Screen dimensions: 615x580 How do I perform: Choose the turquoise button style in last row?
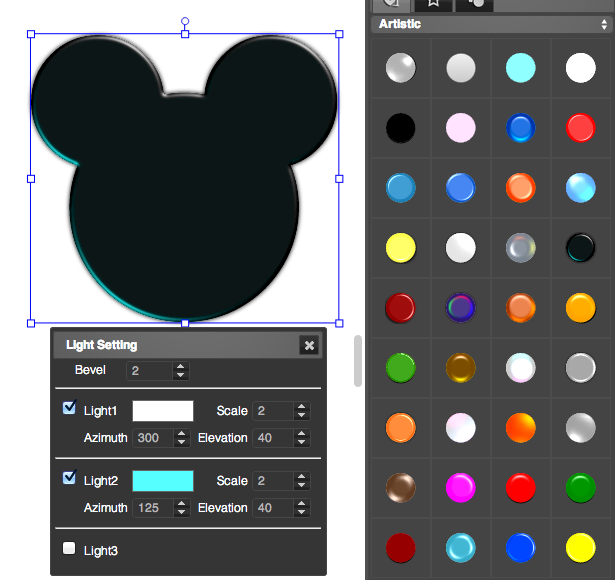pyautogui.click(x=460, y=548)
